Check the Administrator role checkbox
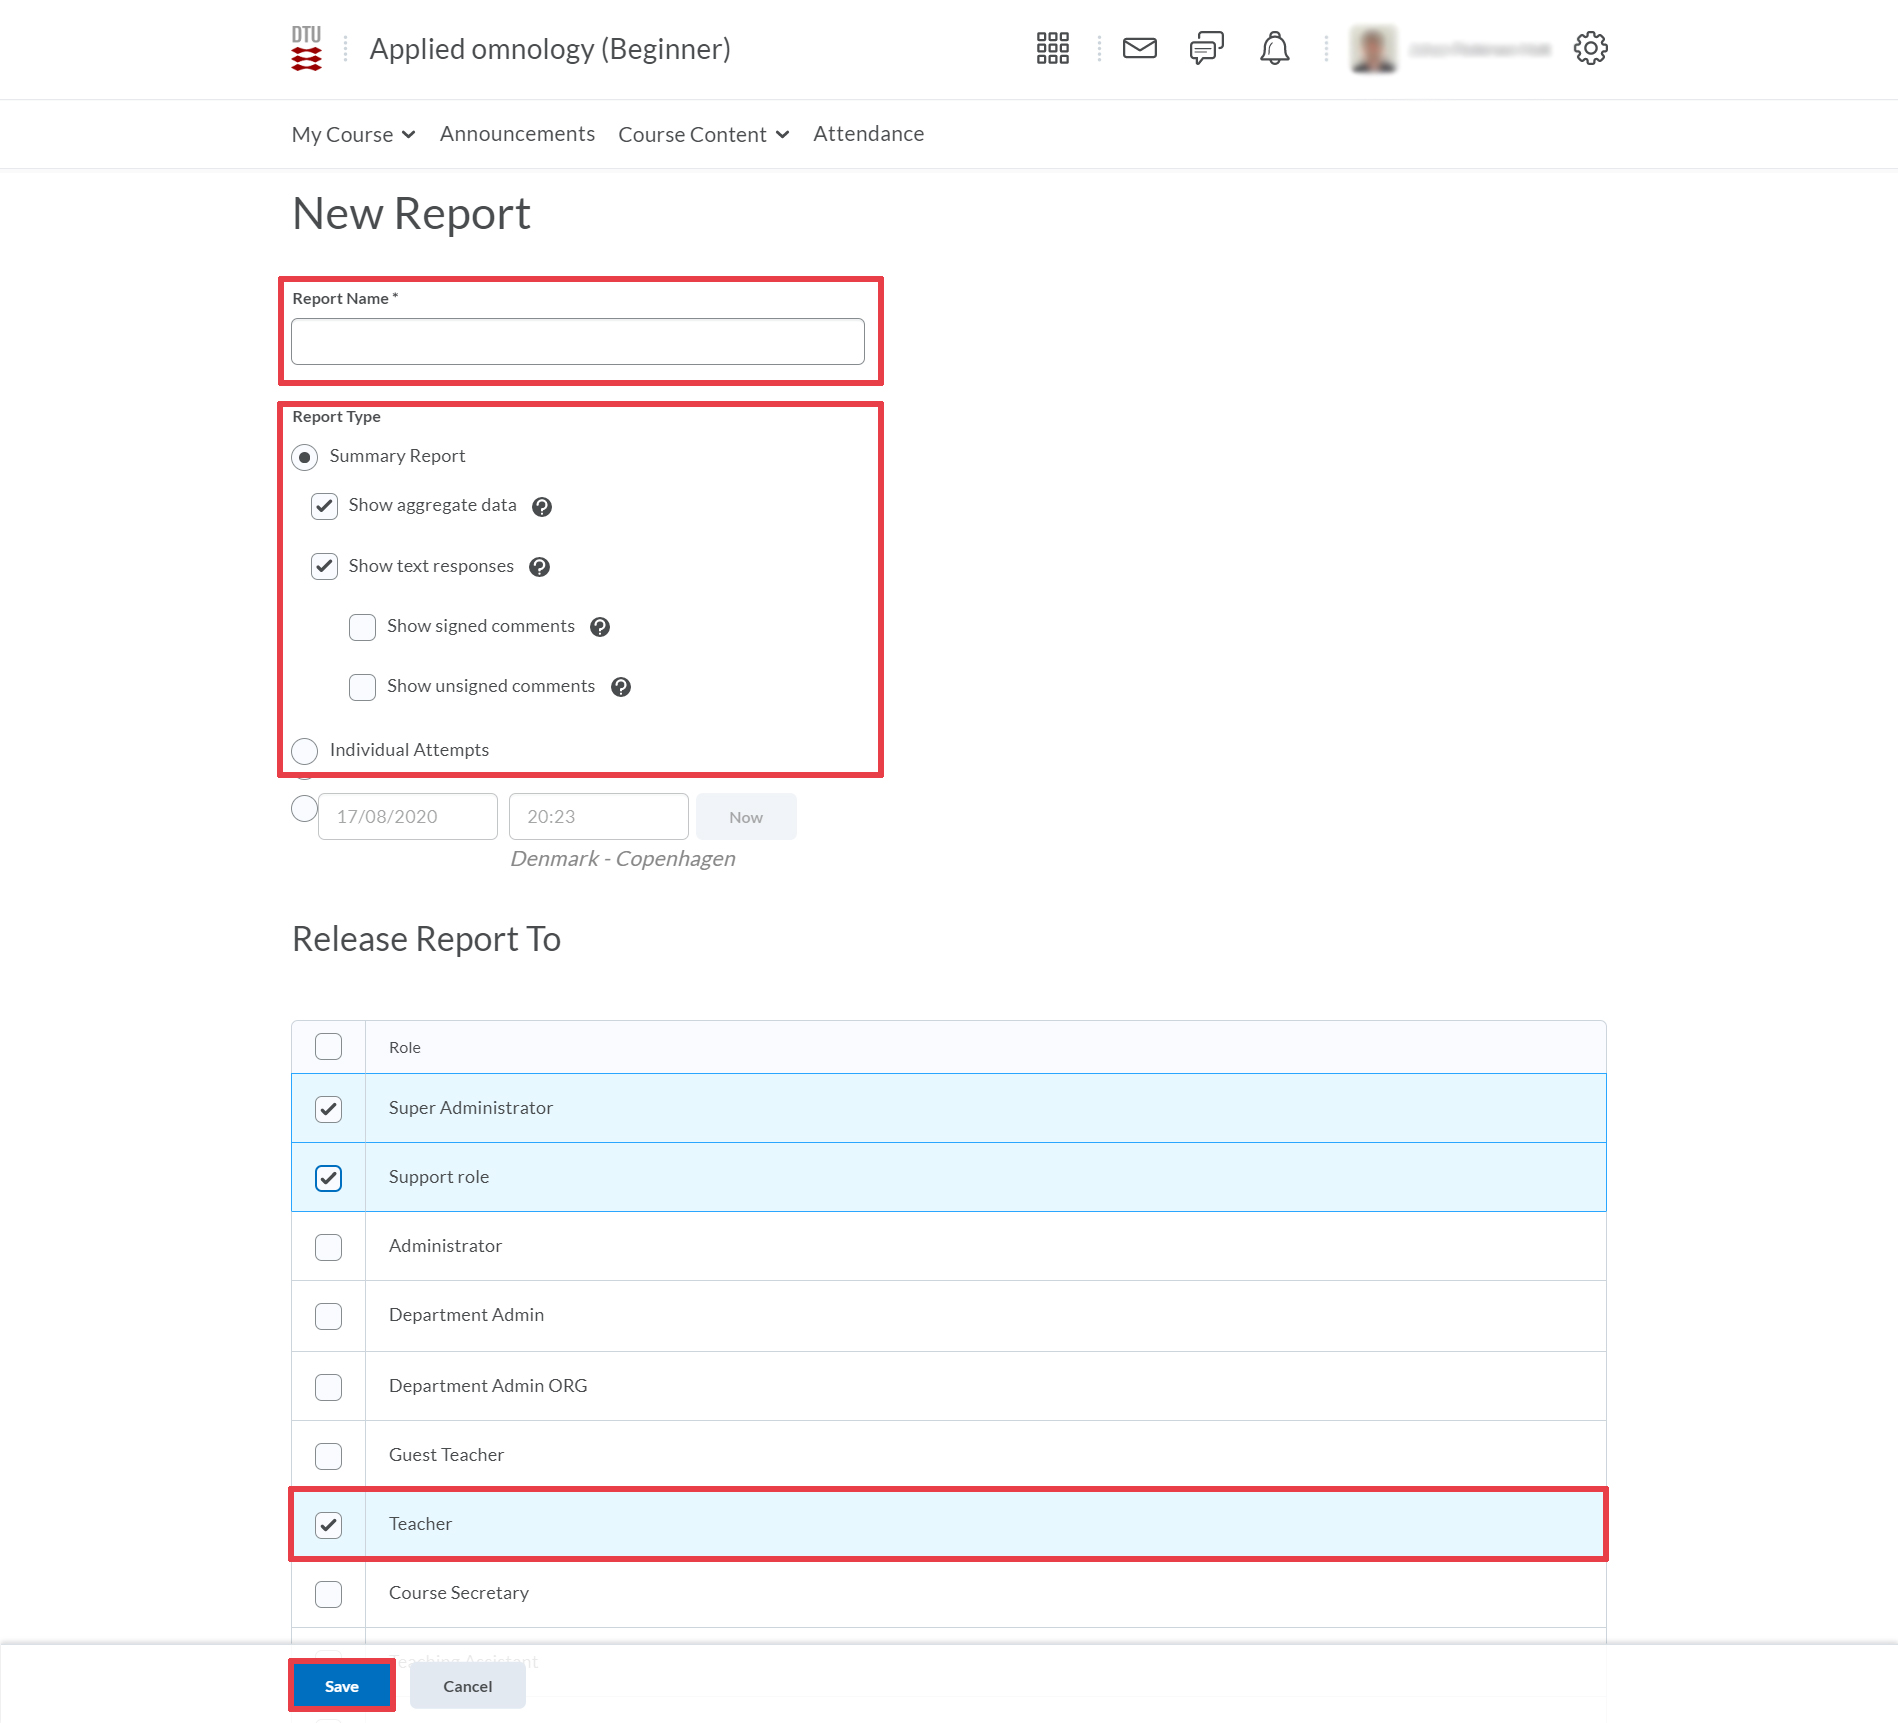The image size is (1898, 1723). 328,1247
